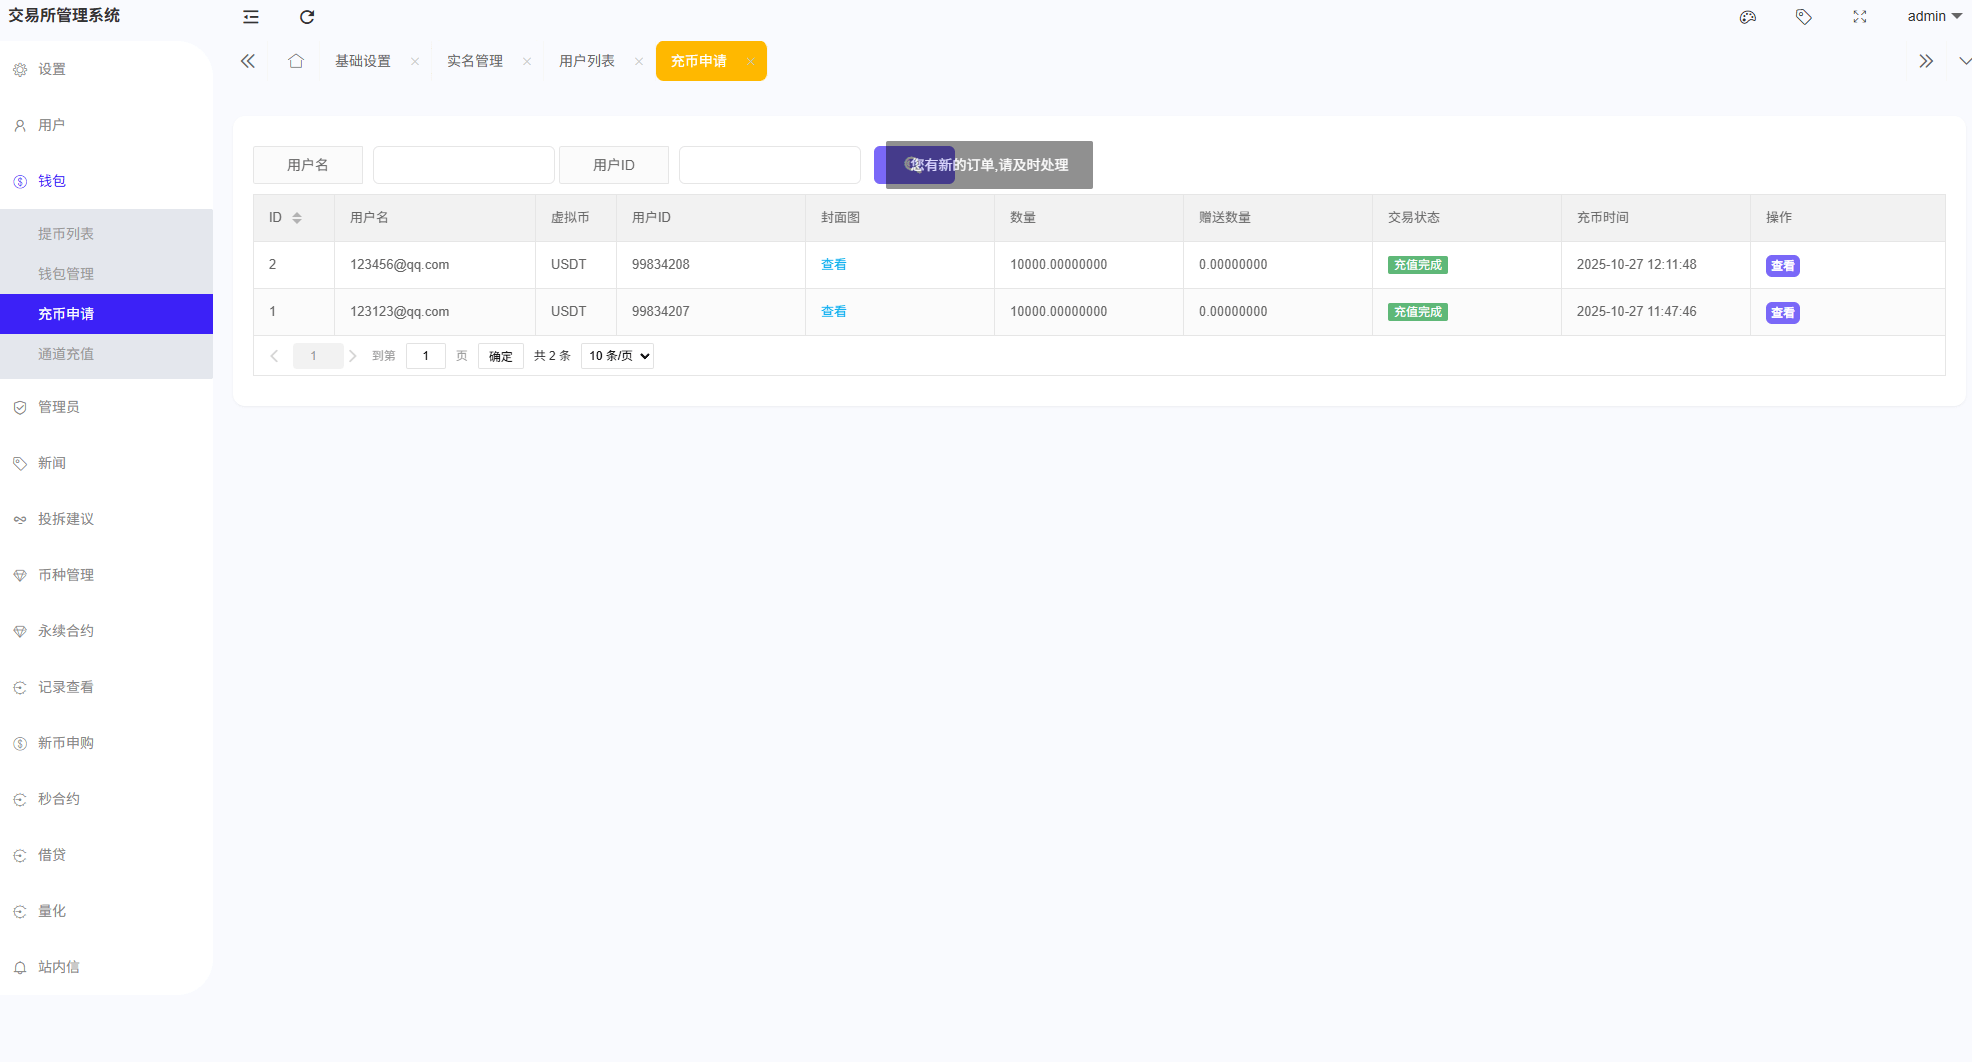Click the 用户名 search input field
The width and height of the screenshot is (1972, 1062).
tap(463, 165)
